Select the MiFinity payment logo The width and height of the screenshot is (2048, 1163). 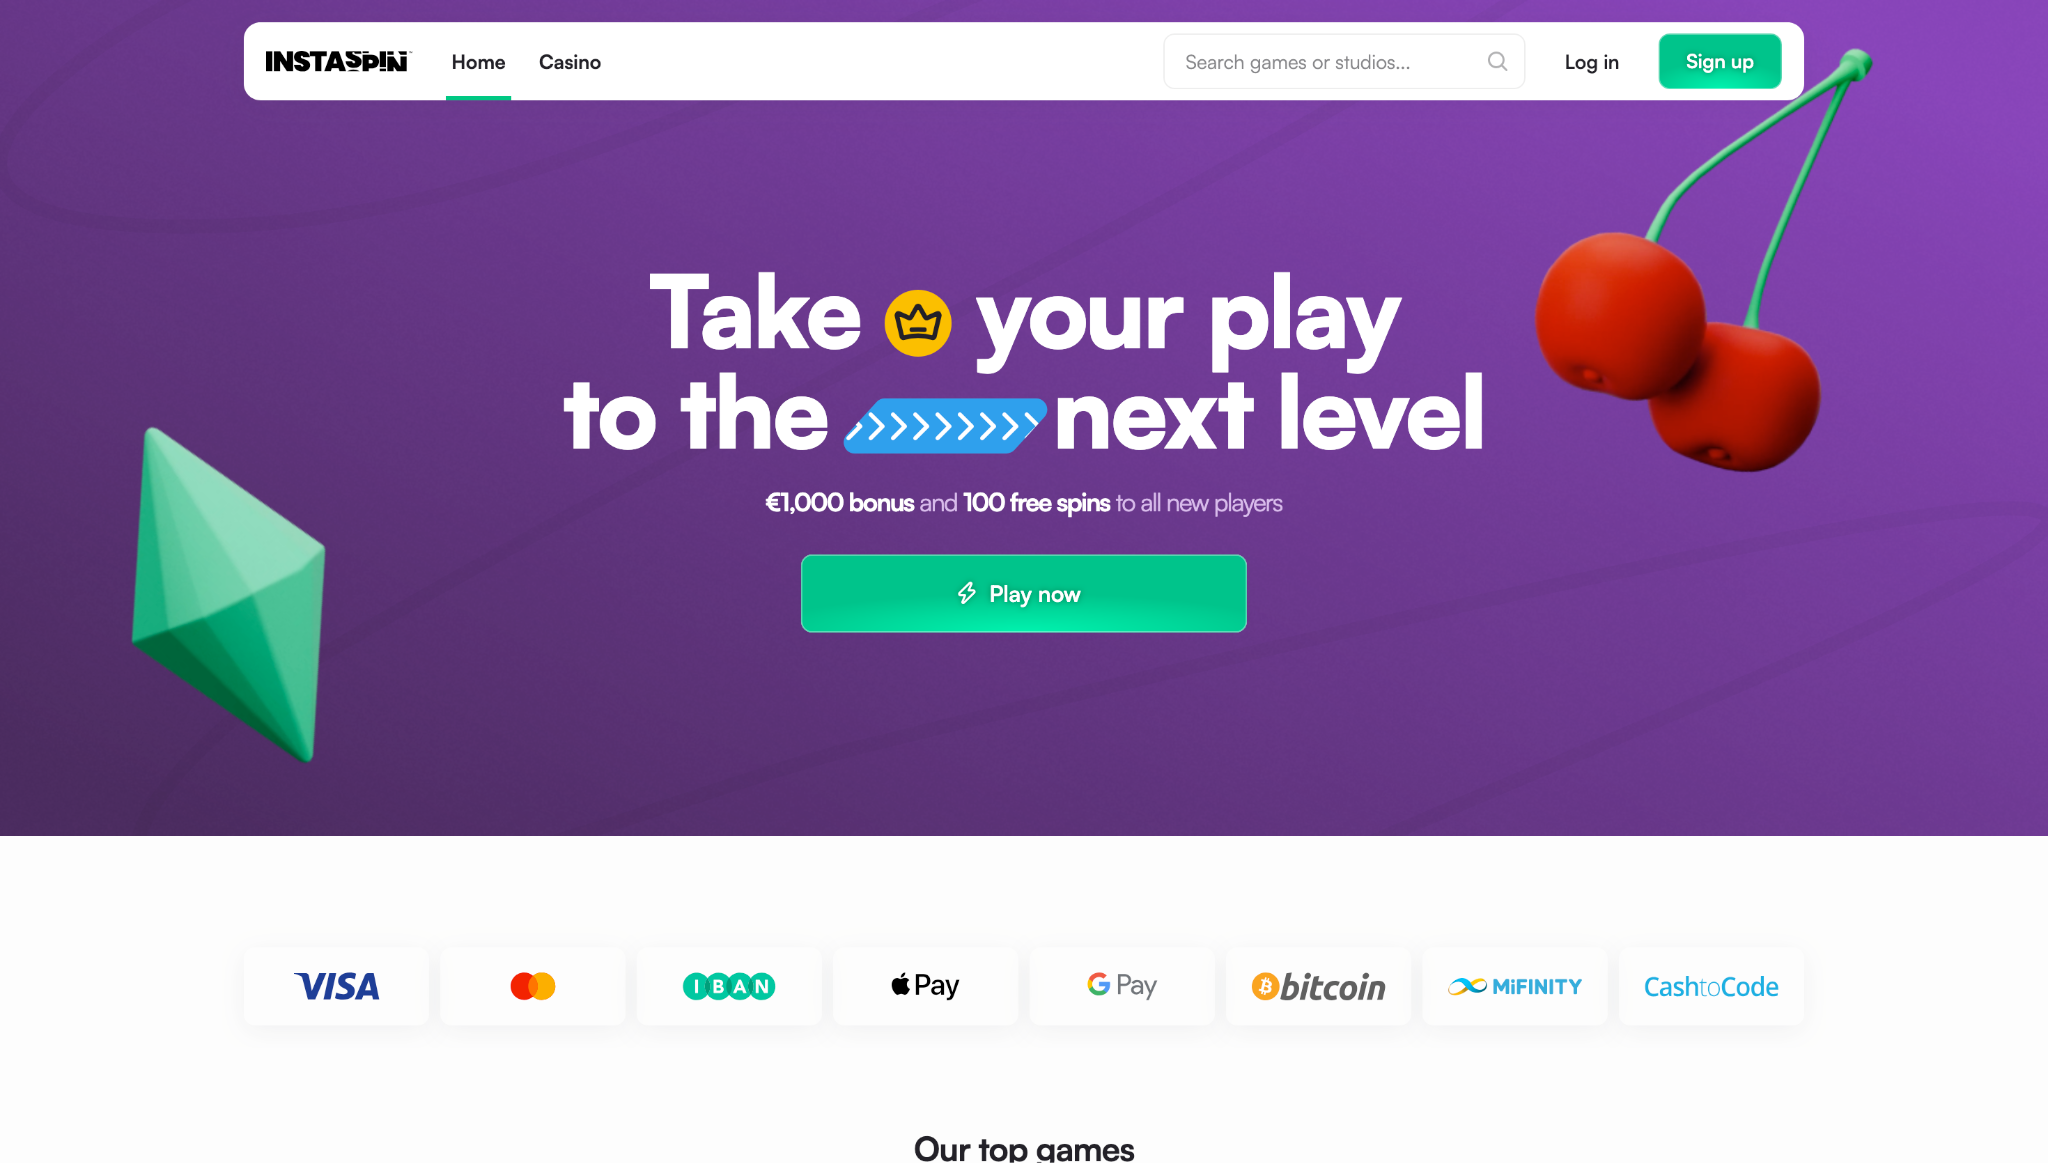[x=1515, y=986]
